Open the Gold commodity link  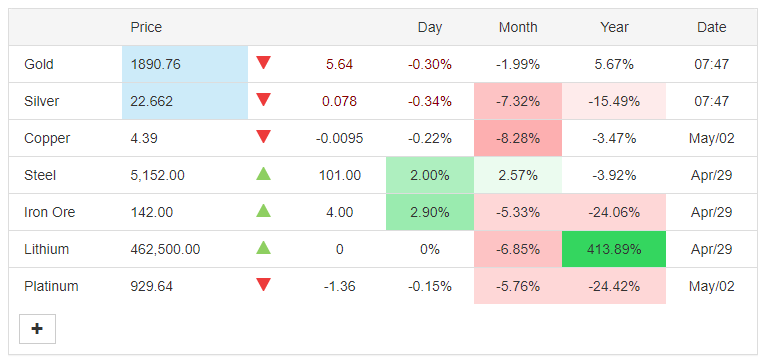tap(39, 64)
